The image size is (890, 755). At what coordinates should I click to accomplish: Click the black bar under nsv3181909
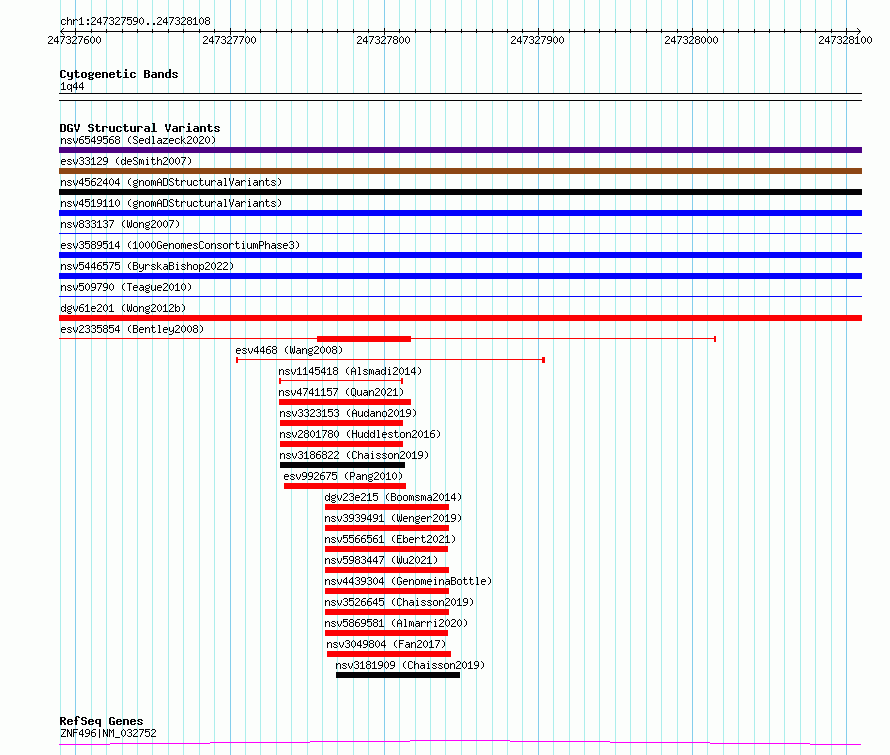(x=397, y=675)
